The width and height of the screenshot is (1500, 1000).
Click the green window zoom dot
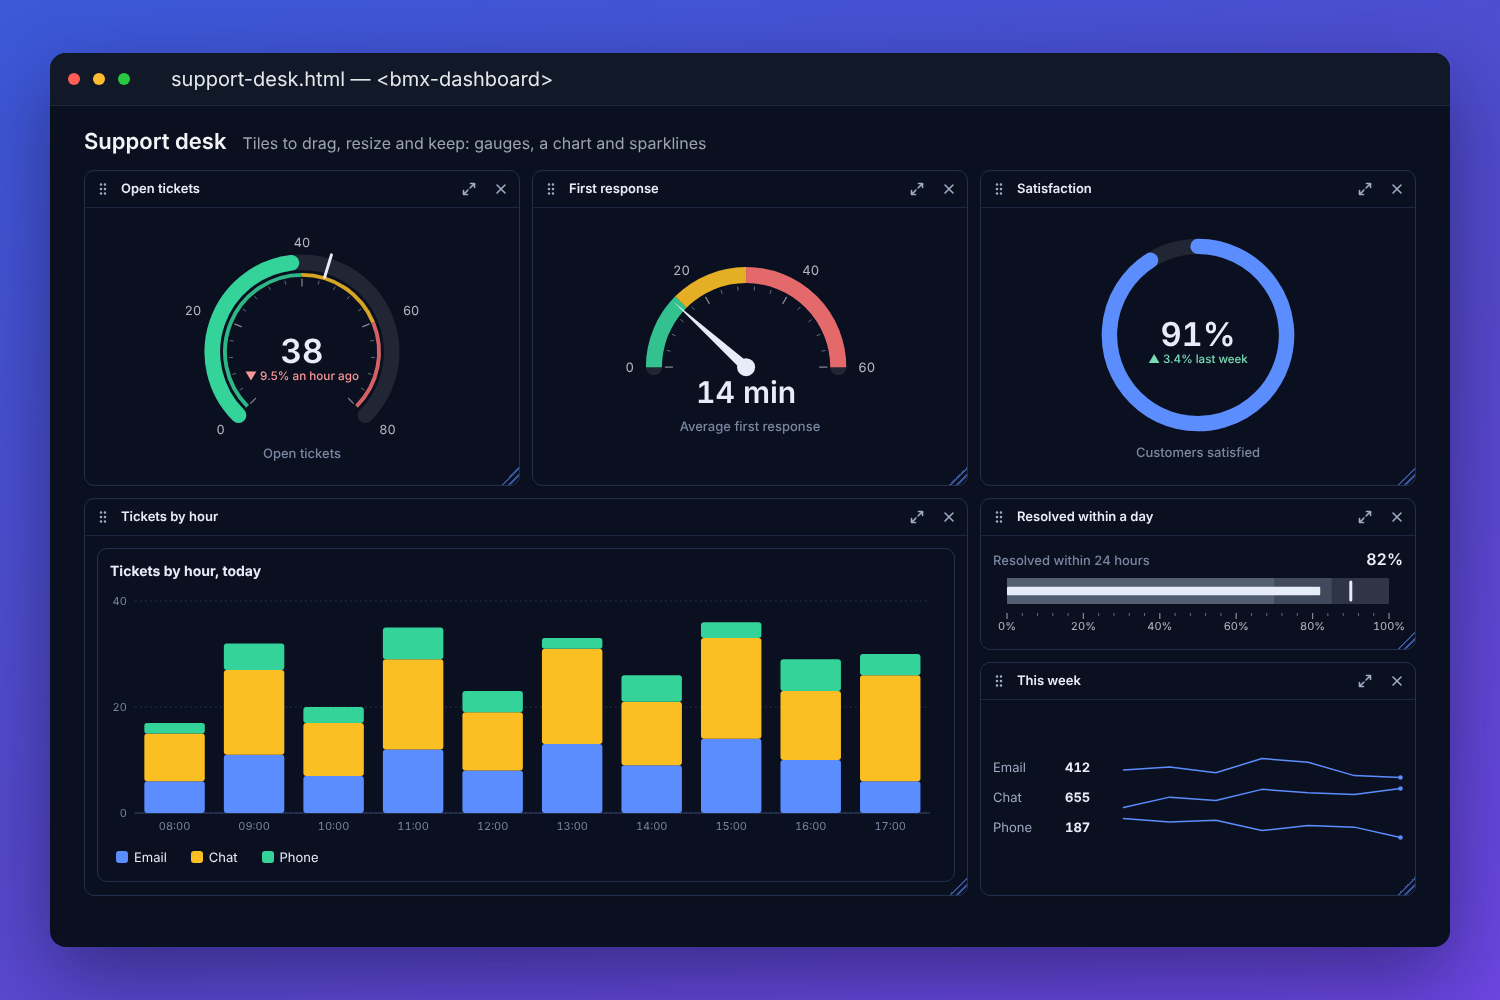pyautogui.click(x=124, y=79)
